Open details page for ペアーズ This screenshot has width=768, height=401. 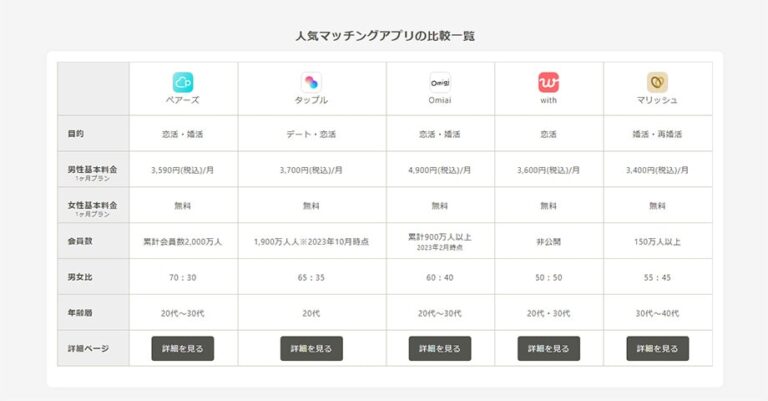pyautogui.click(x=183, y=348)
